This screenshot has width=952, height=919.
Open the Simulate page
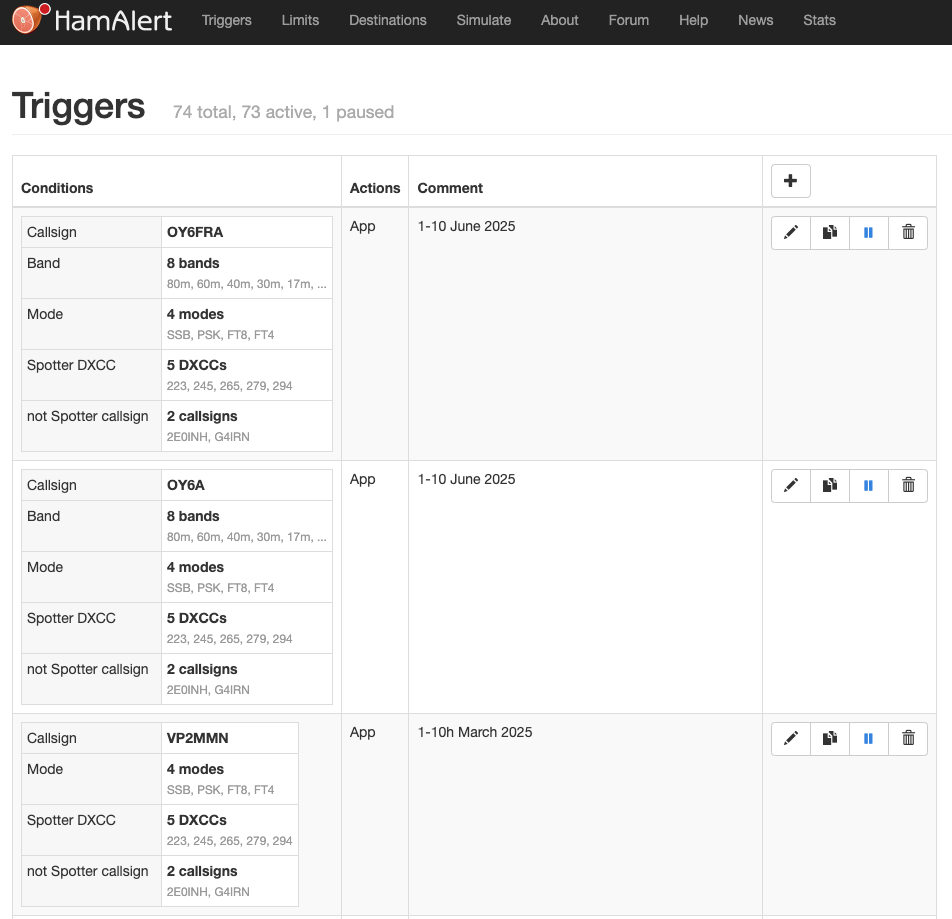(x=483, y=20)
